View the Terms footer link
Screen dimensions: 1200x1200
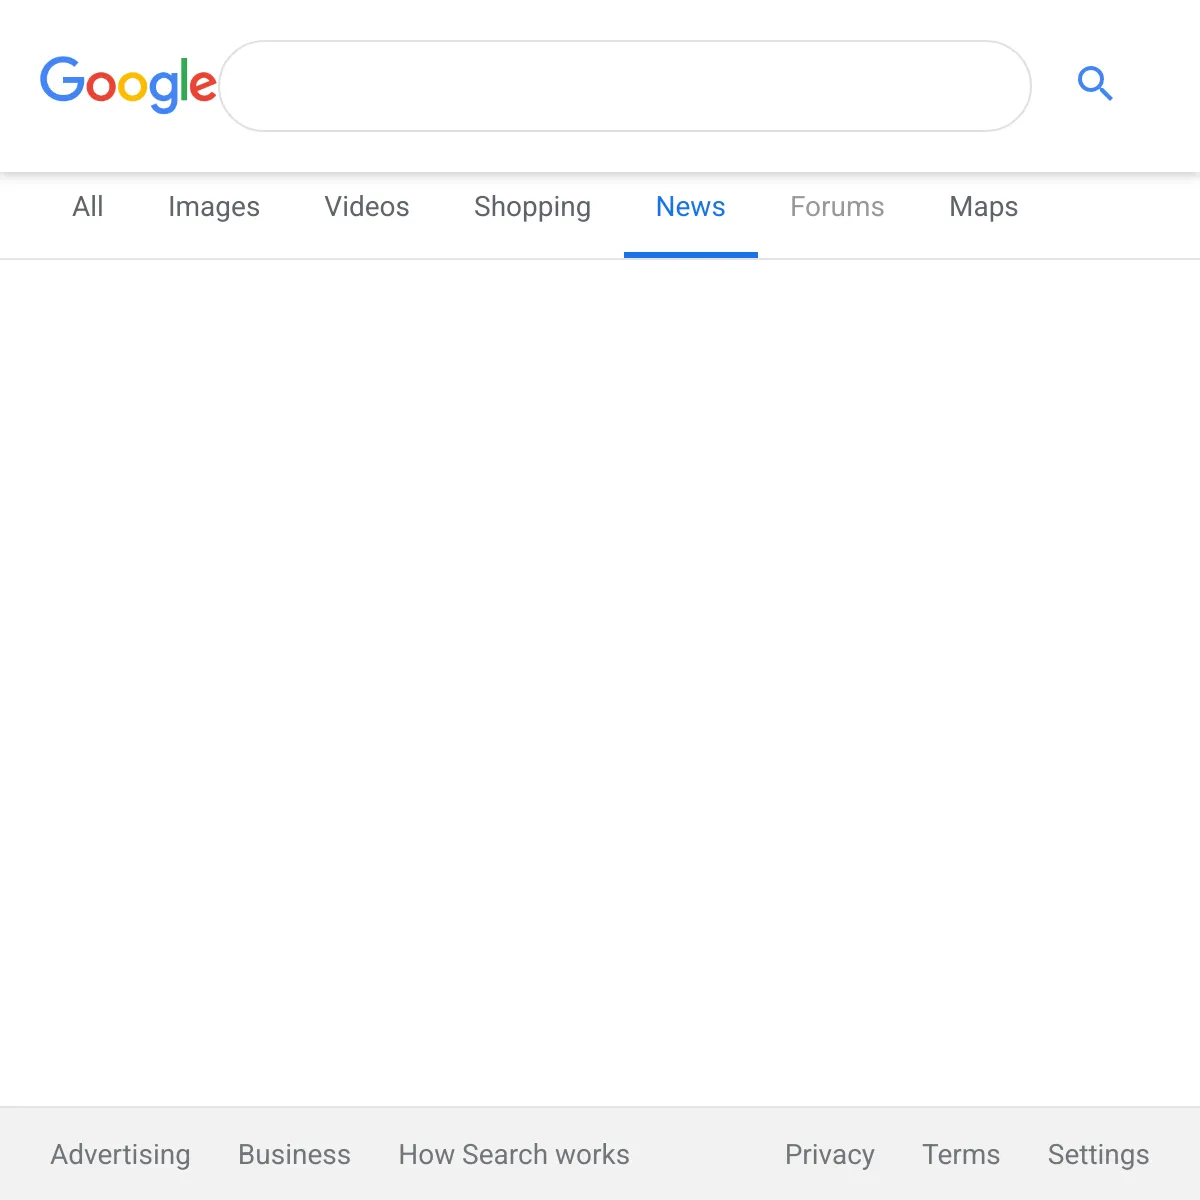[x=960, y=1154]
